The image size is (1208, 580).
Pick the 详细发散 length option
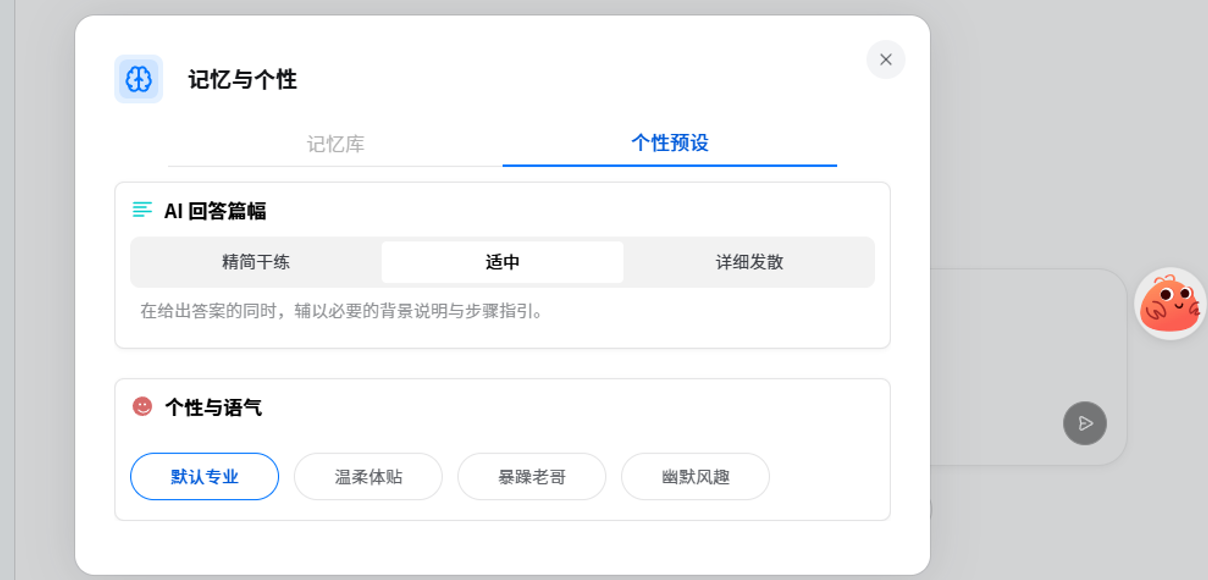[x=749, y=263]
